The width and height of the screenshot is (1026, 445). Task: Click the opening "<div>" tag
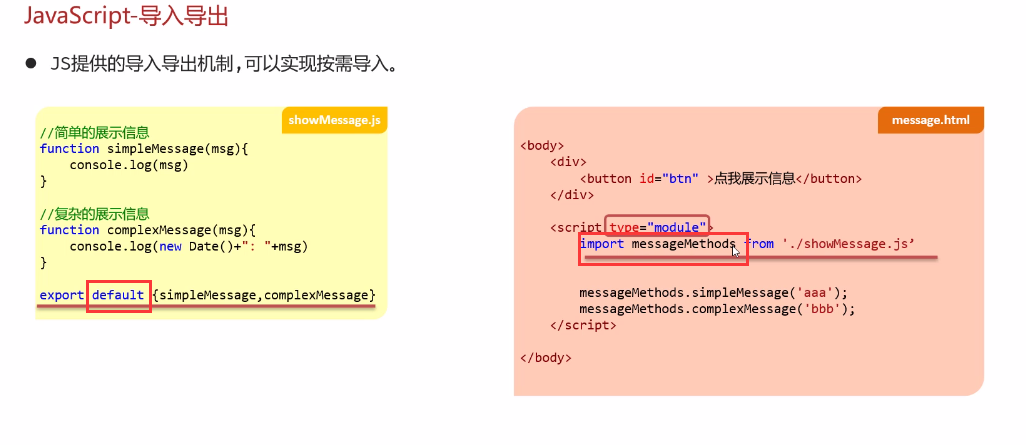click(x=568, y=162)
